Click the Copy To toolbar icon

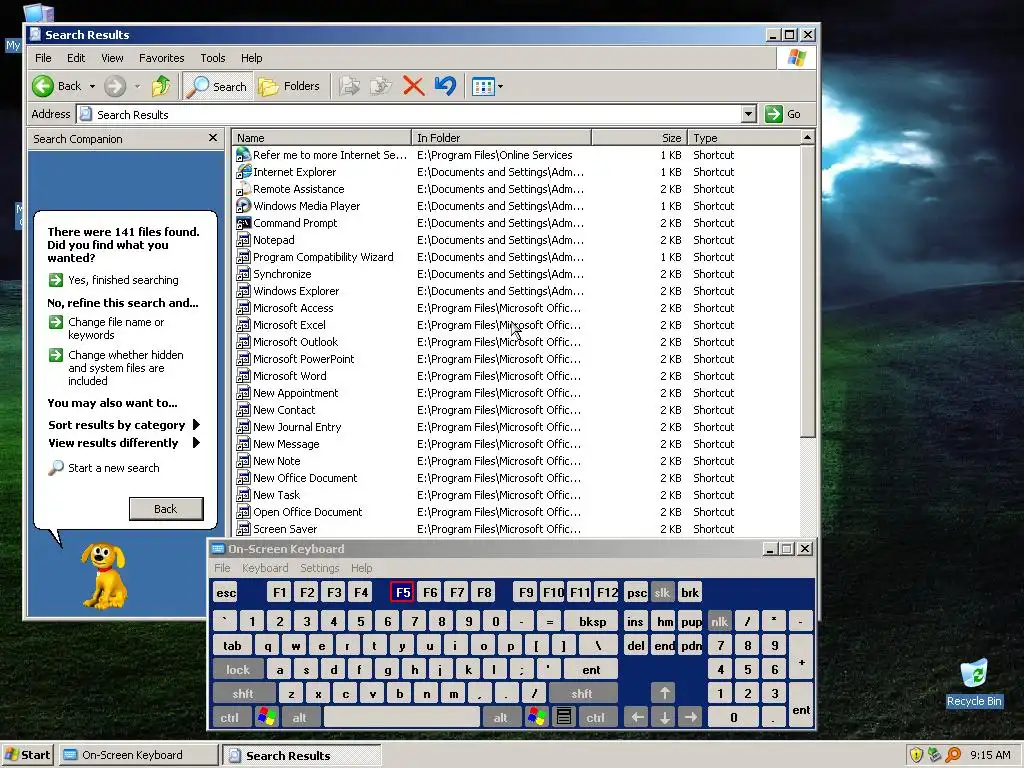coord(381,86)
